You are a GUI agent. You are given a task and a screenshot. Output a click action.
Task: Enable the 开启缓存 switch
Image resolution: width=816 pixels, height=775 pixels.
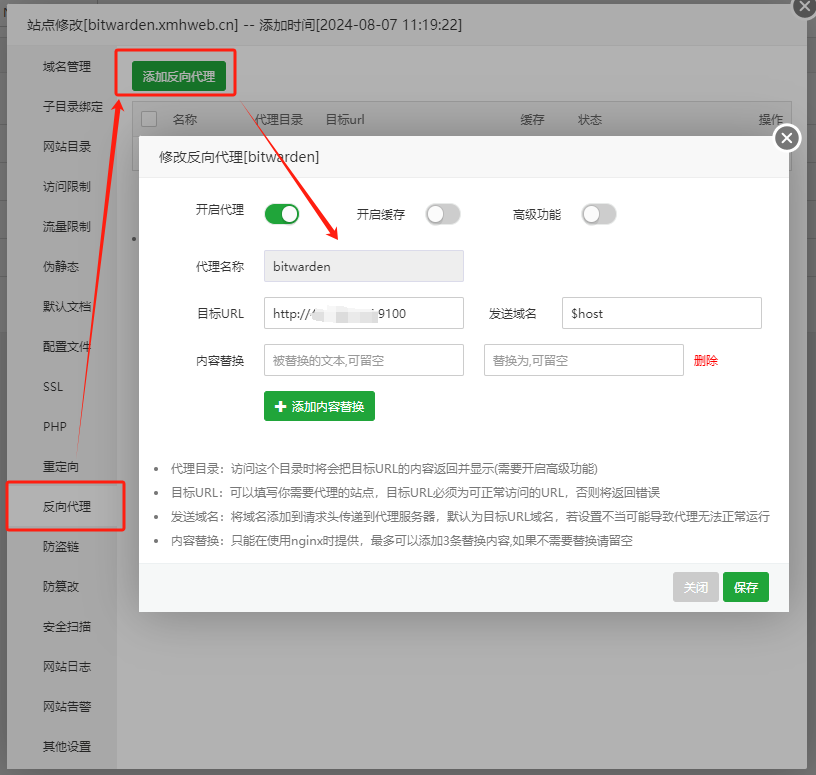click(x=443, y=214)
